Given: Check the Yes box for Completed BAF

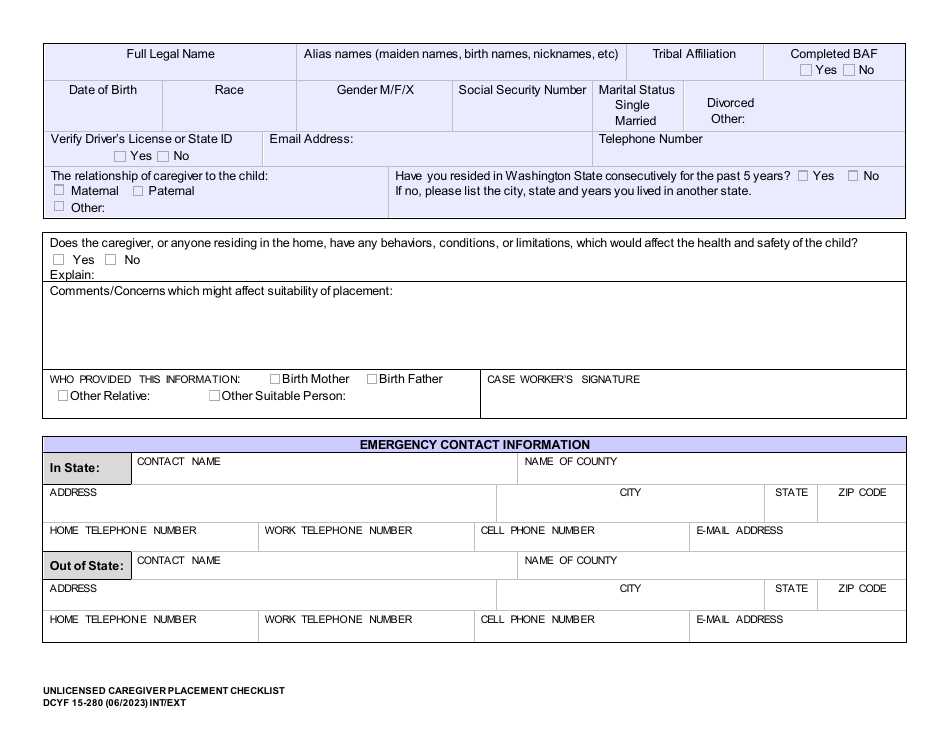Looking at the screenshot, I should coord(806,70).
